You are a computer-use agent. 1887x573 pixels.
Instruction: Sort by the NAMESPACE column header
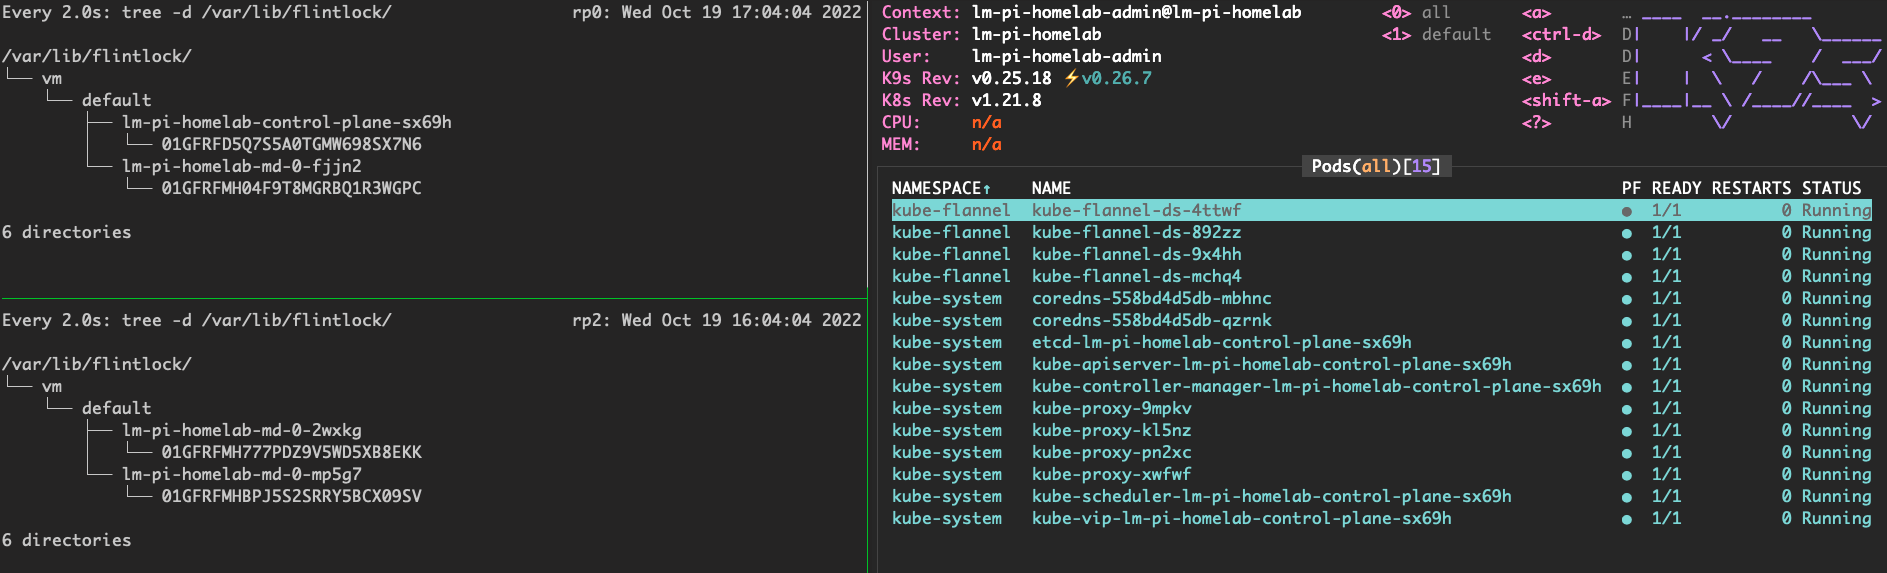coord(941,188)
